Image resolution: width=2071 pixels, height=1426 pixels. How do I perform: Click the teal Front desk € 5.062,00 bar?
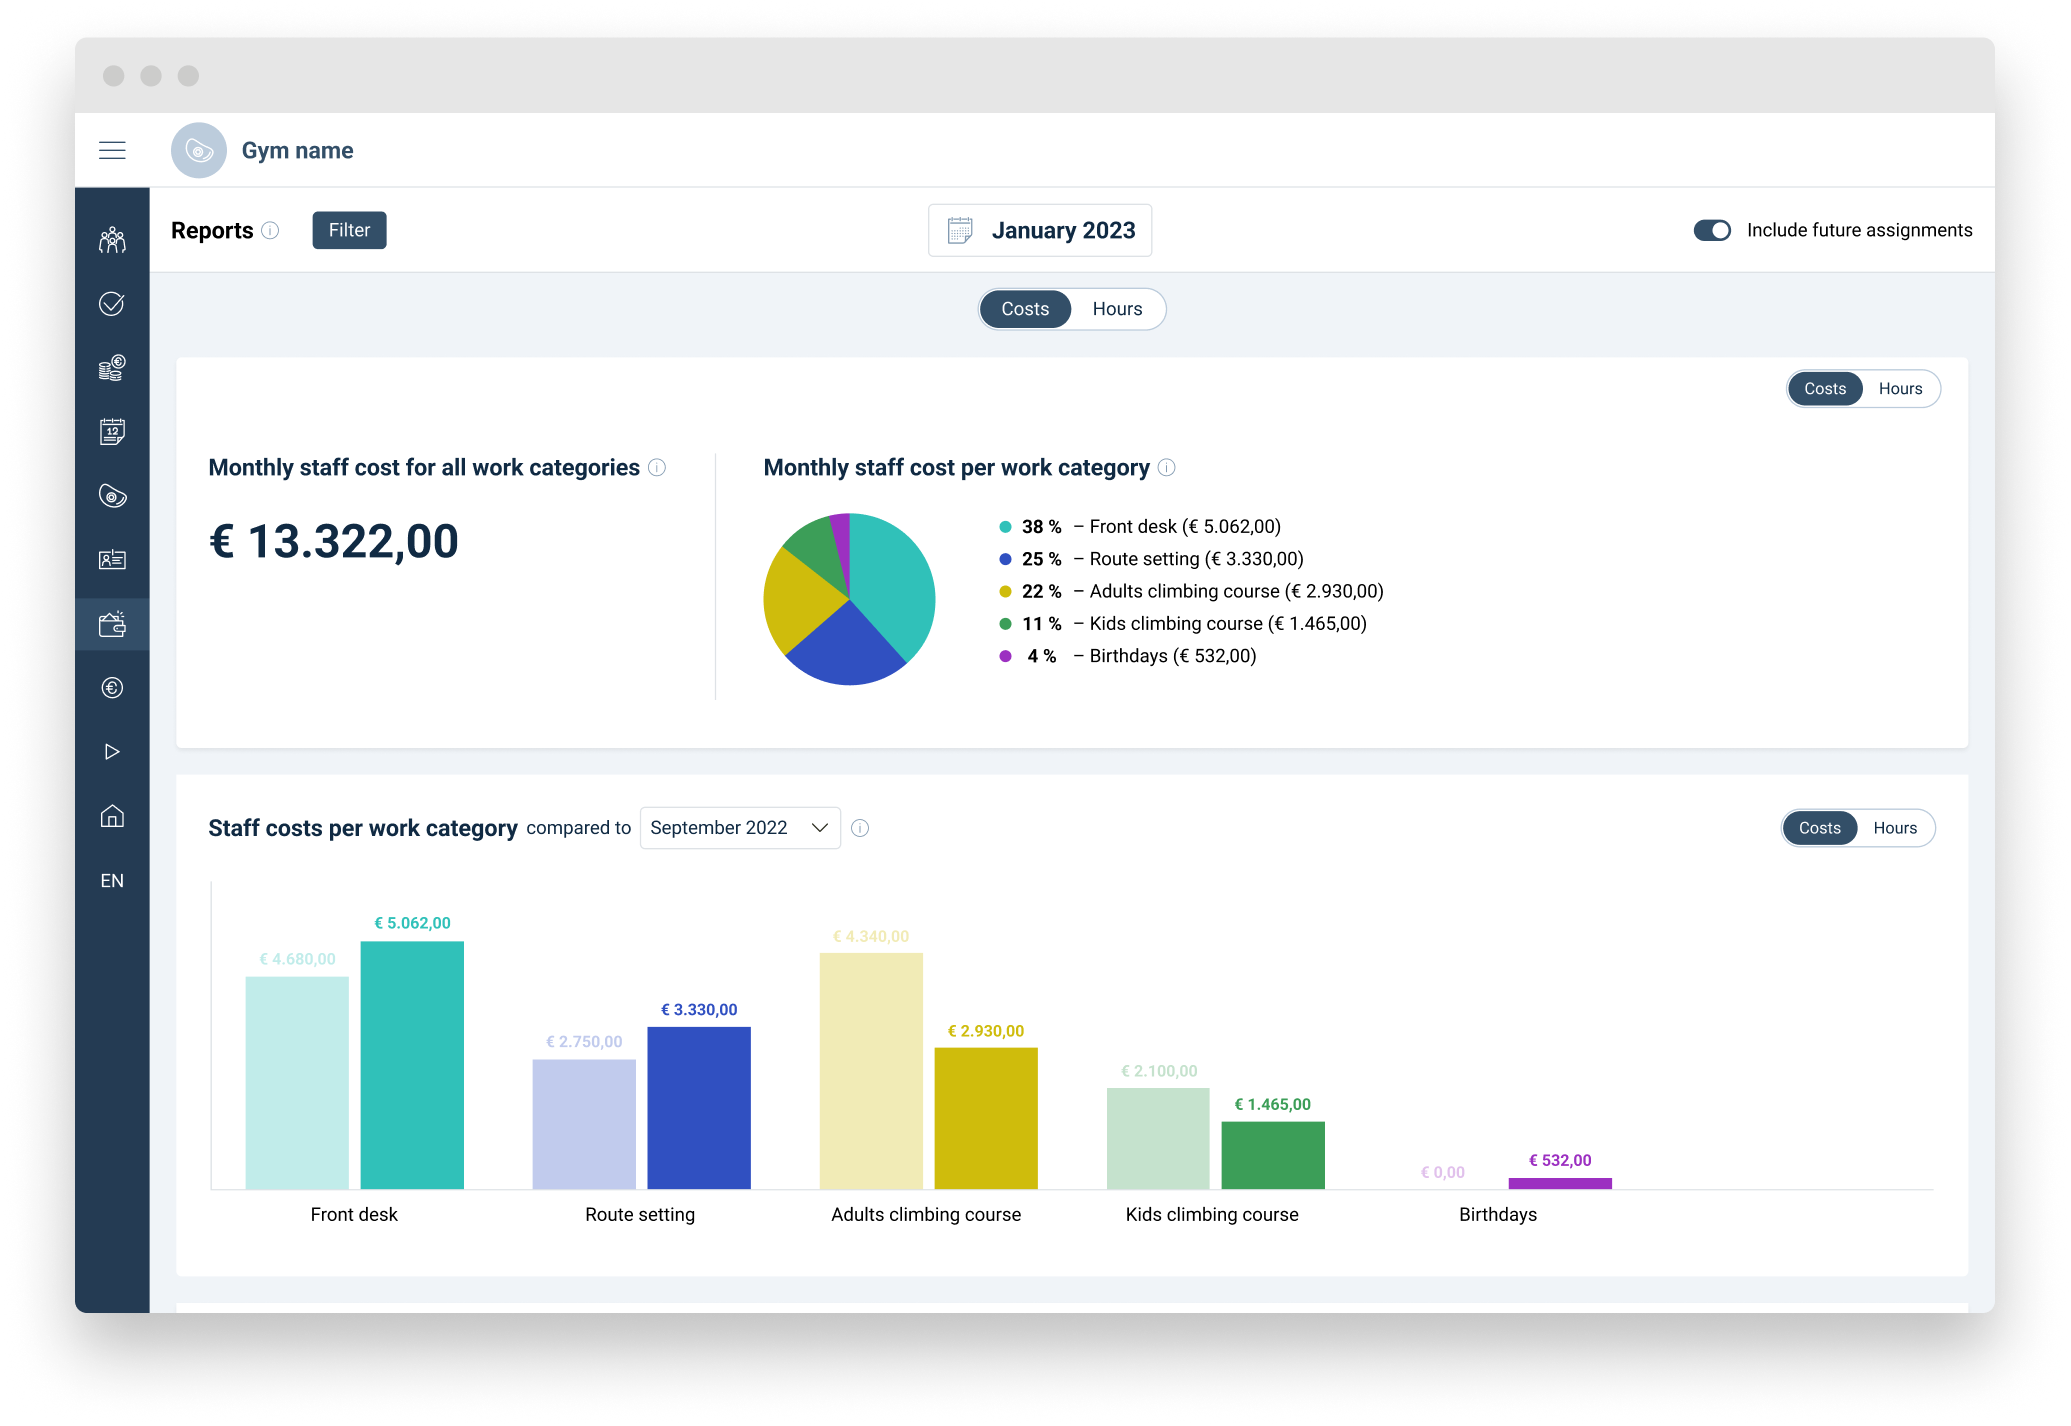coord(412,1064)
